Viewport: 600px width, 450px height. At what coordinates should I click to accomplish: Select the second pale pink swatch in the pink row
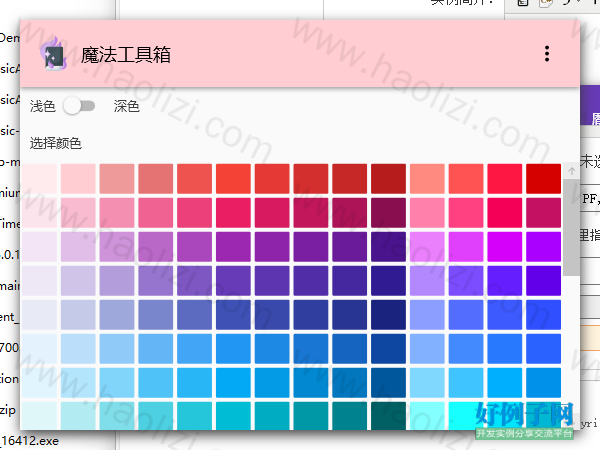pyautogui.click(x=78, y=213)
